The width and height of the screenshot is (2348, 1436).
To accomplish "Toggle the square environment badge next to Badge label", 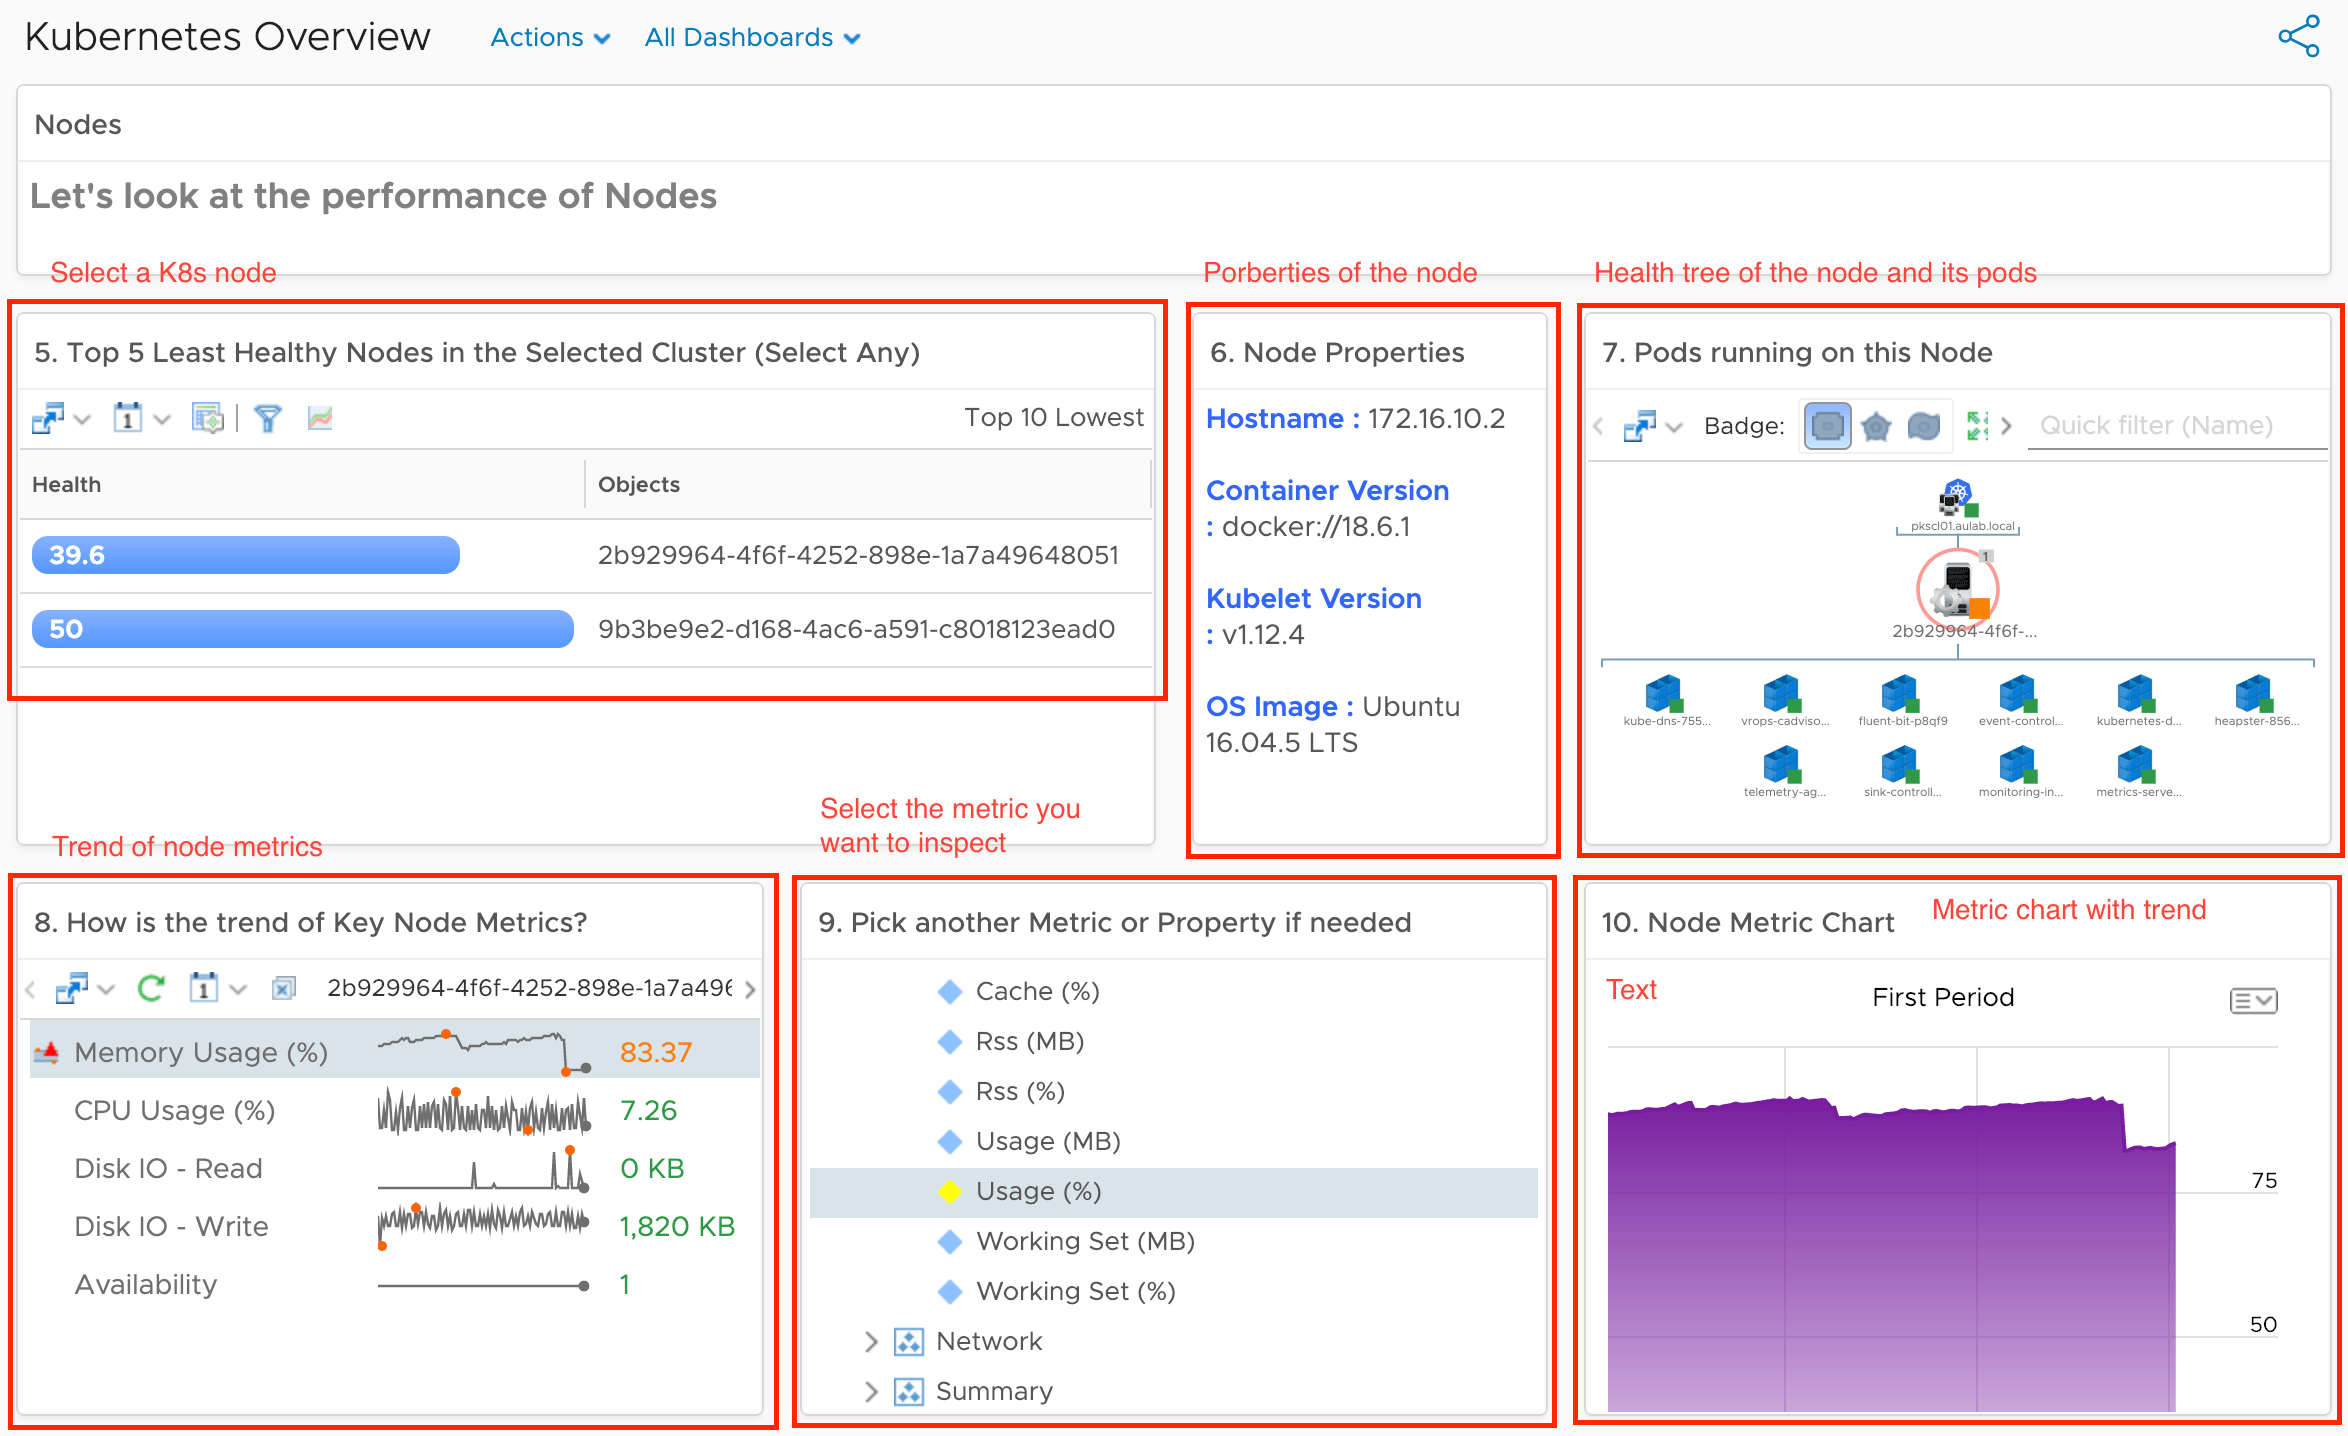I will click(1827, 424).
